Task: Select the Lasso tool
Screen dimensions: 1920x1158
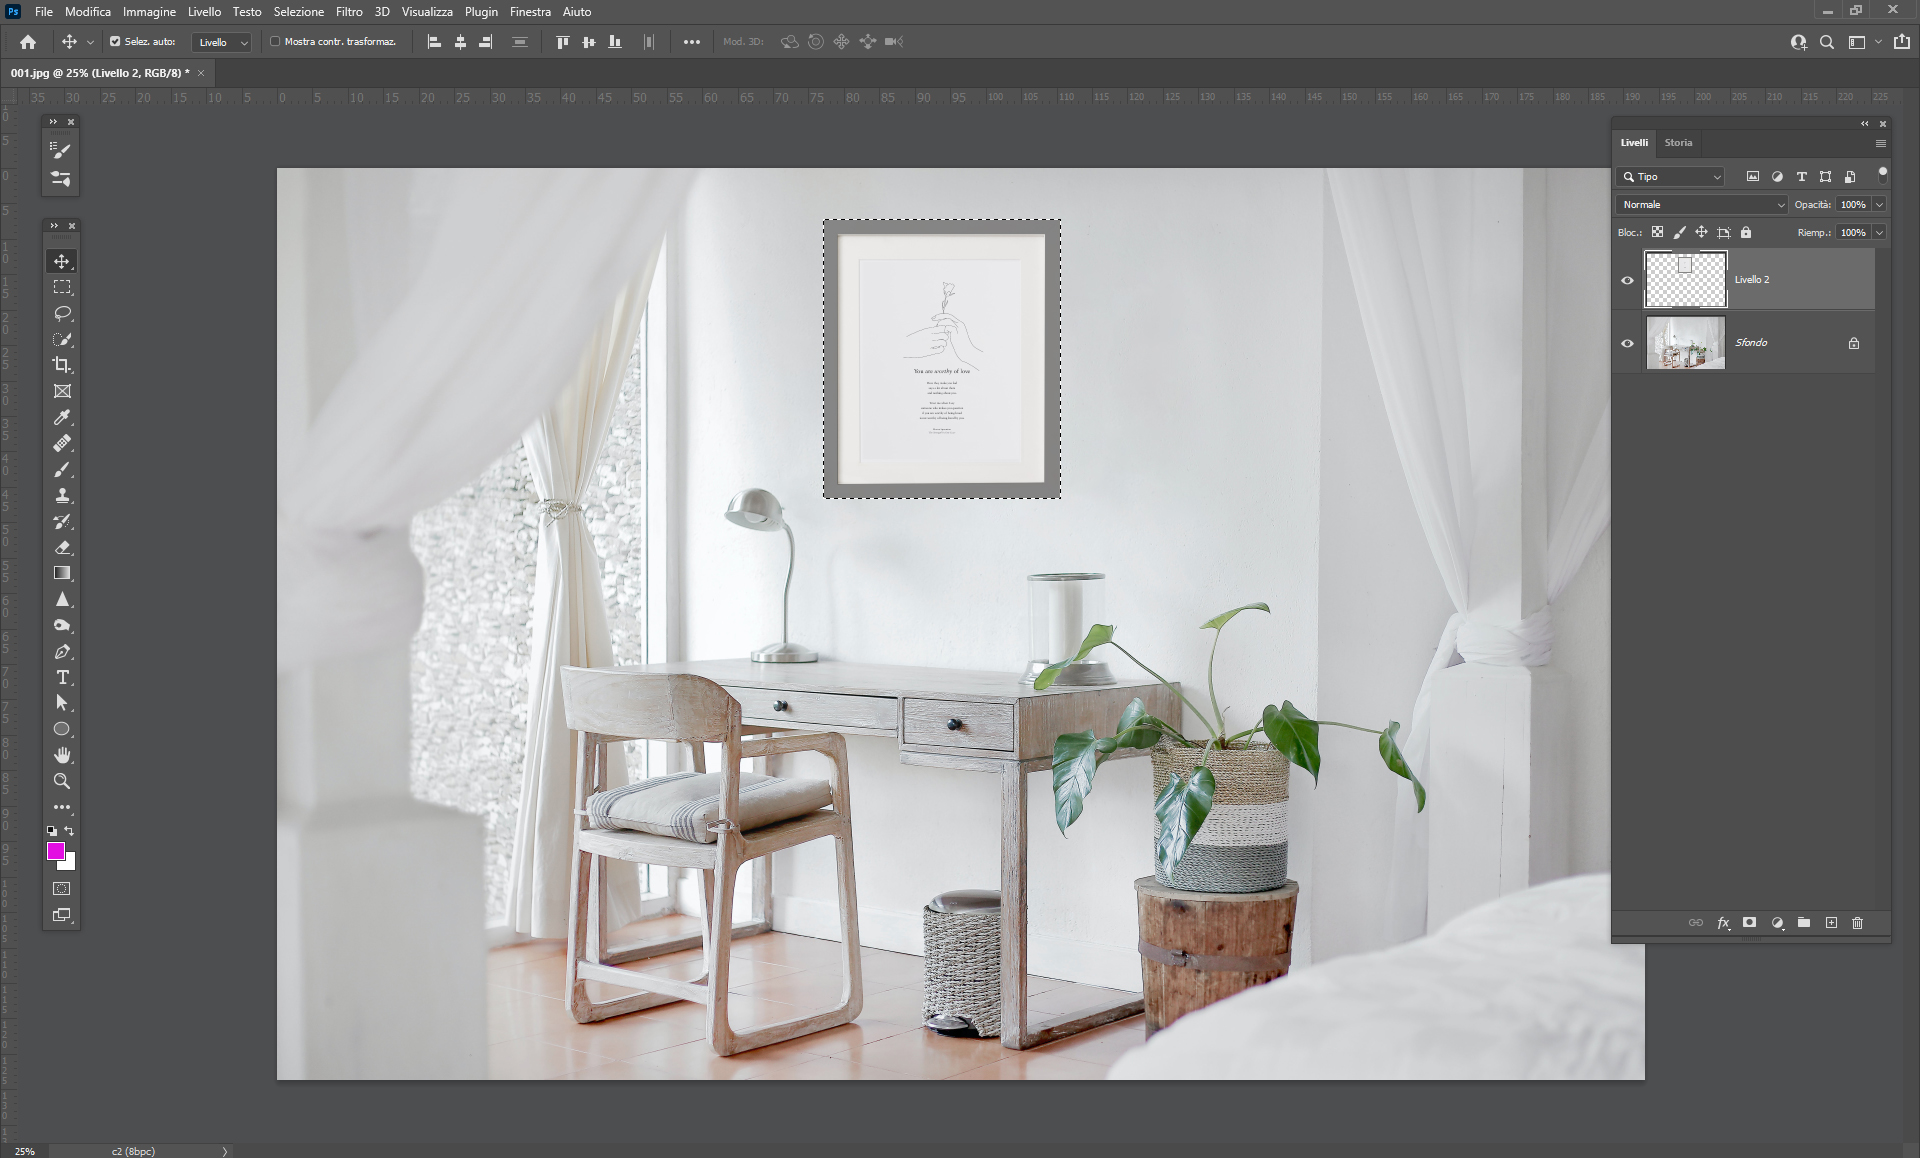Action: pyautogui.click(x=62, y=313)
